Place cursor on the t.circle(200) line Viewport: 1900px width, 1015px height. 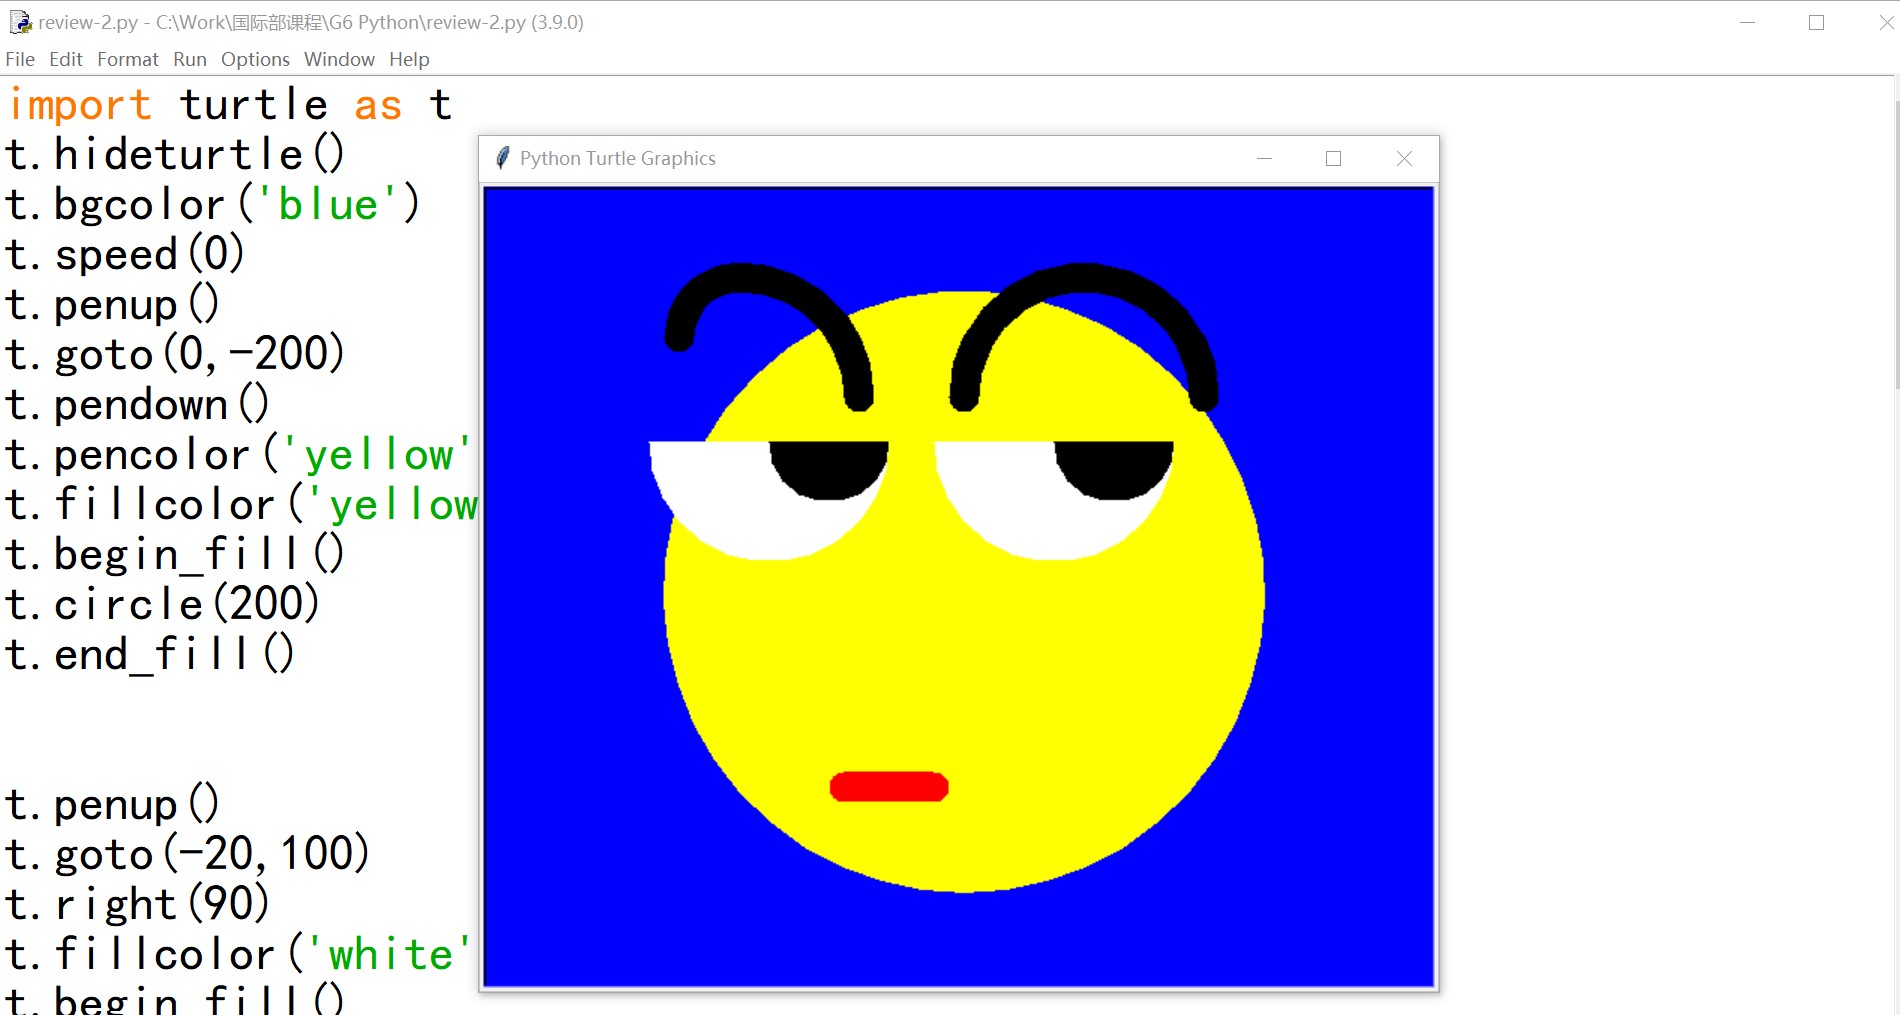pos(162,605)
